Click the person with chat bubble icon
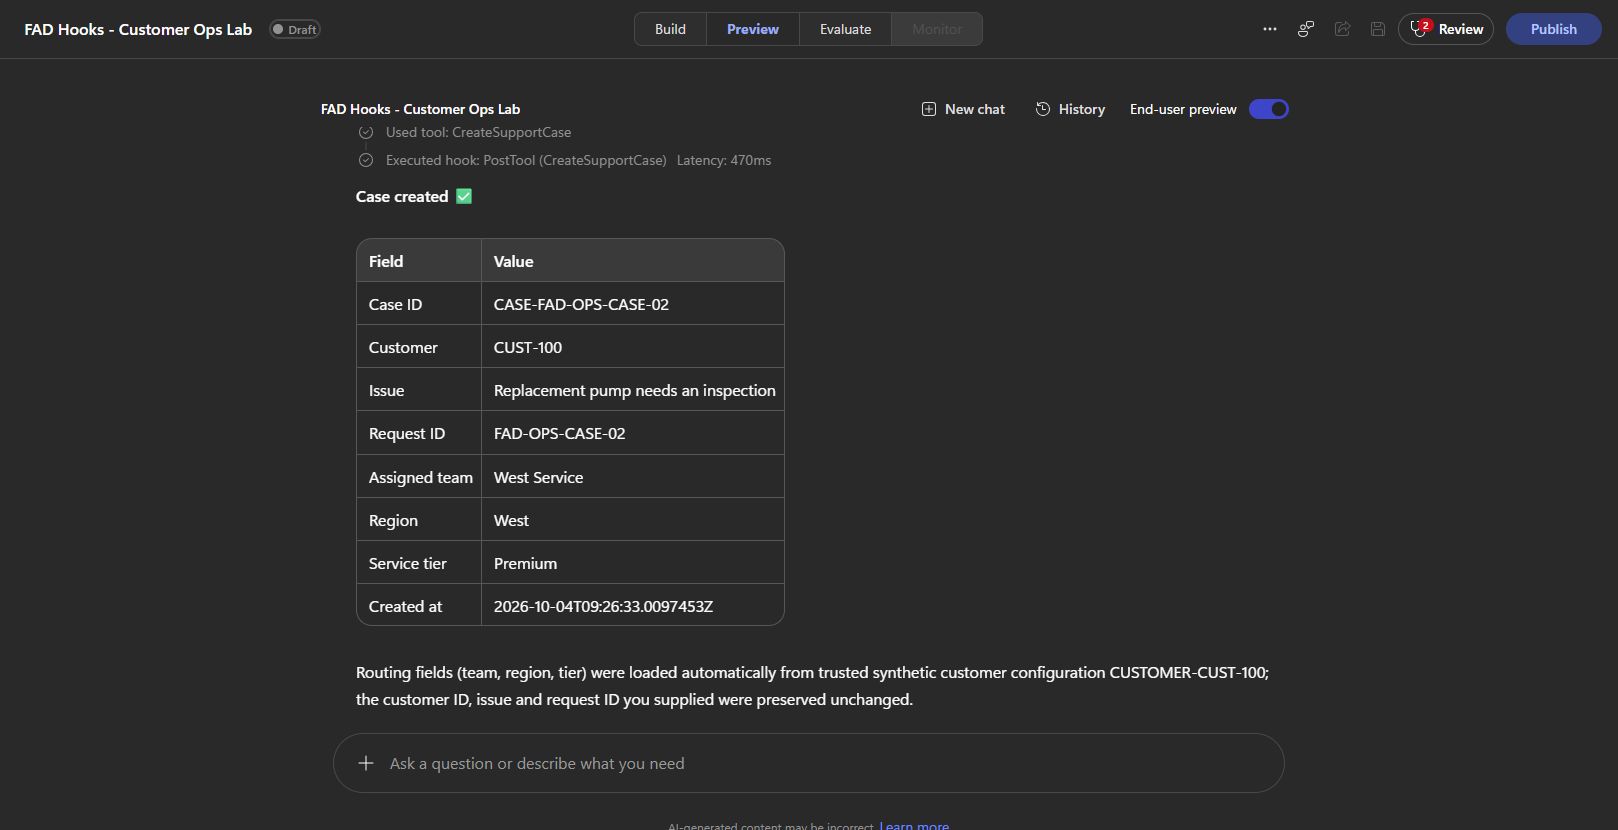 click(1306, 29)
